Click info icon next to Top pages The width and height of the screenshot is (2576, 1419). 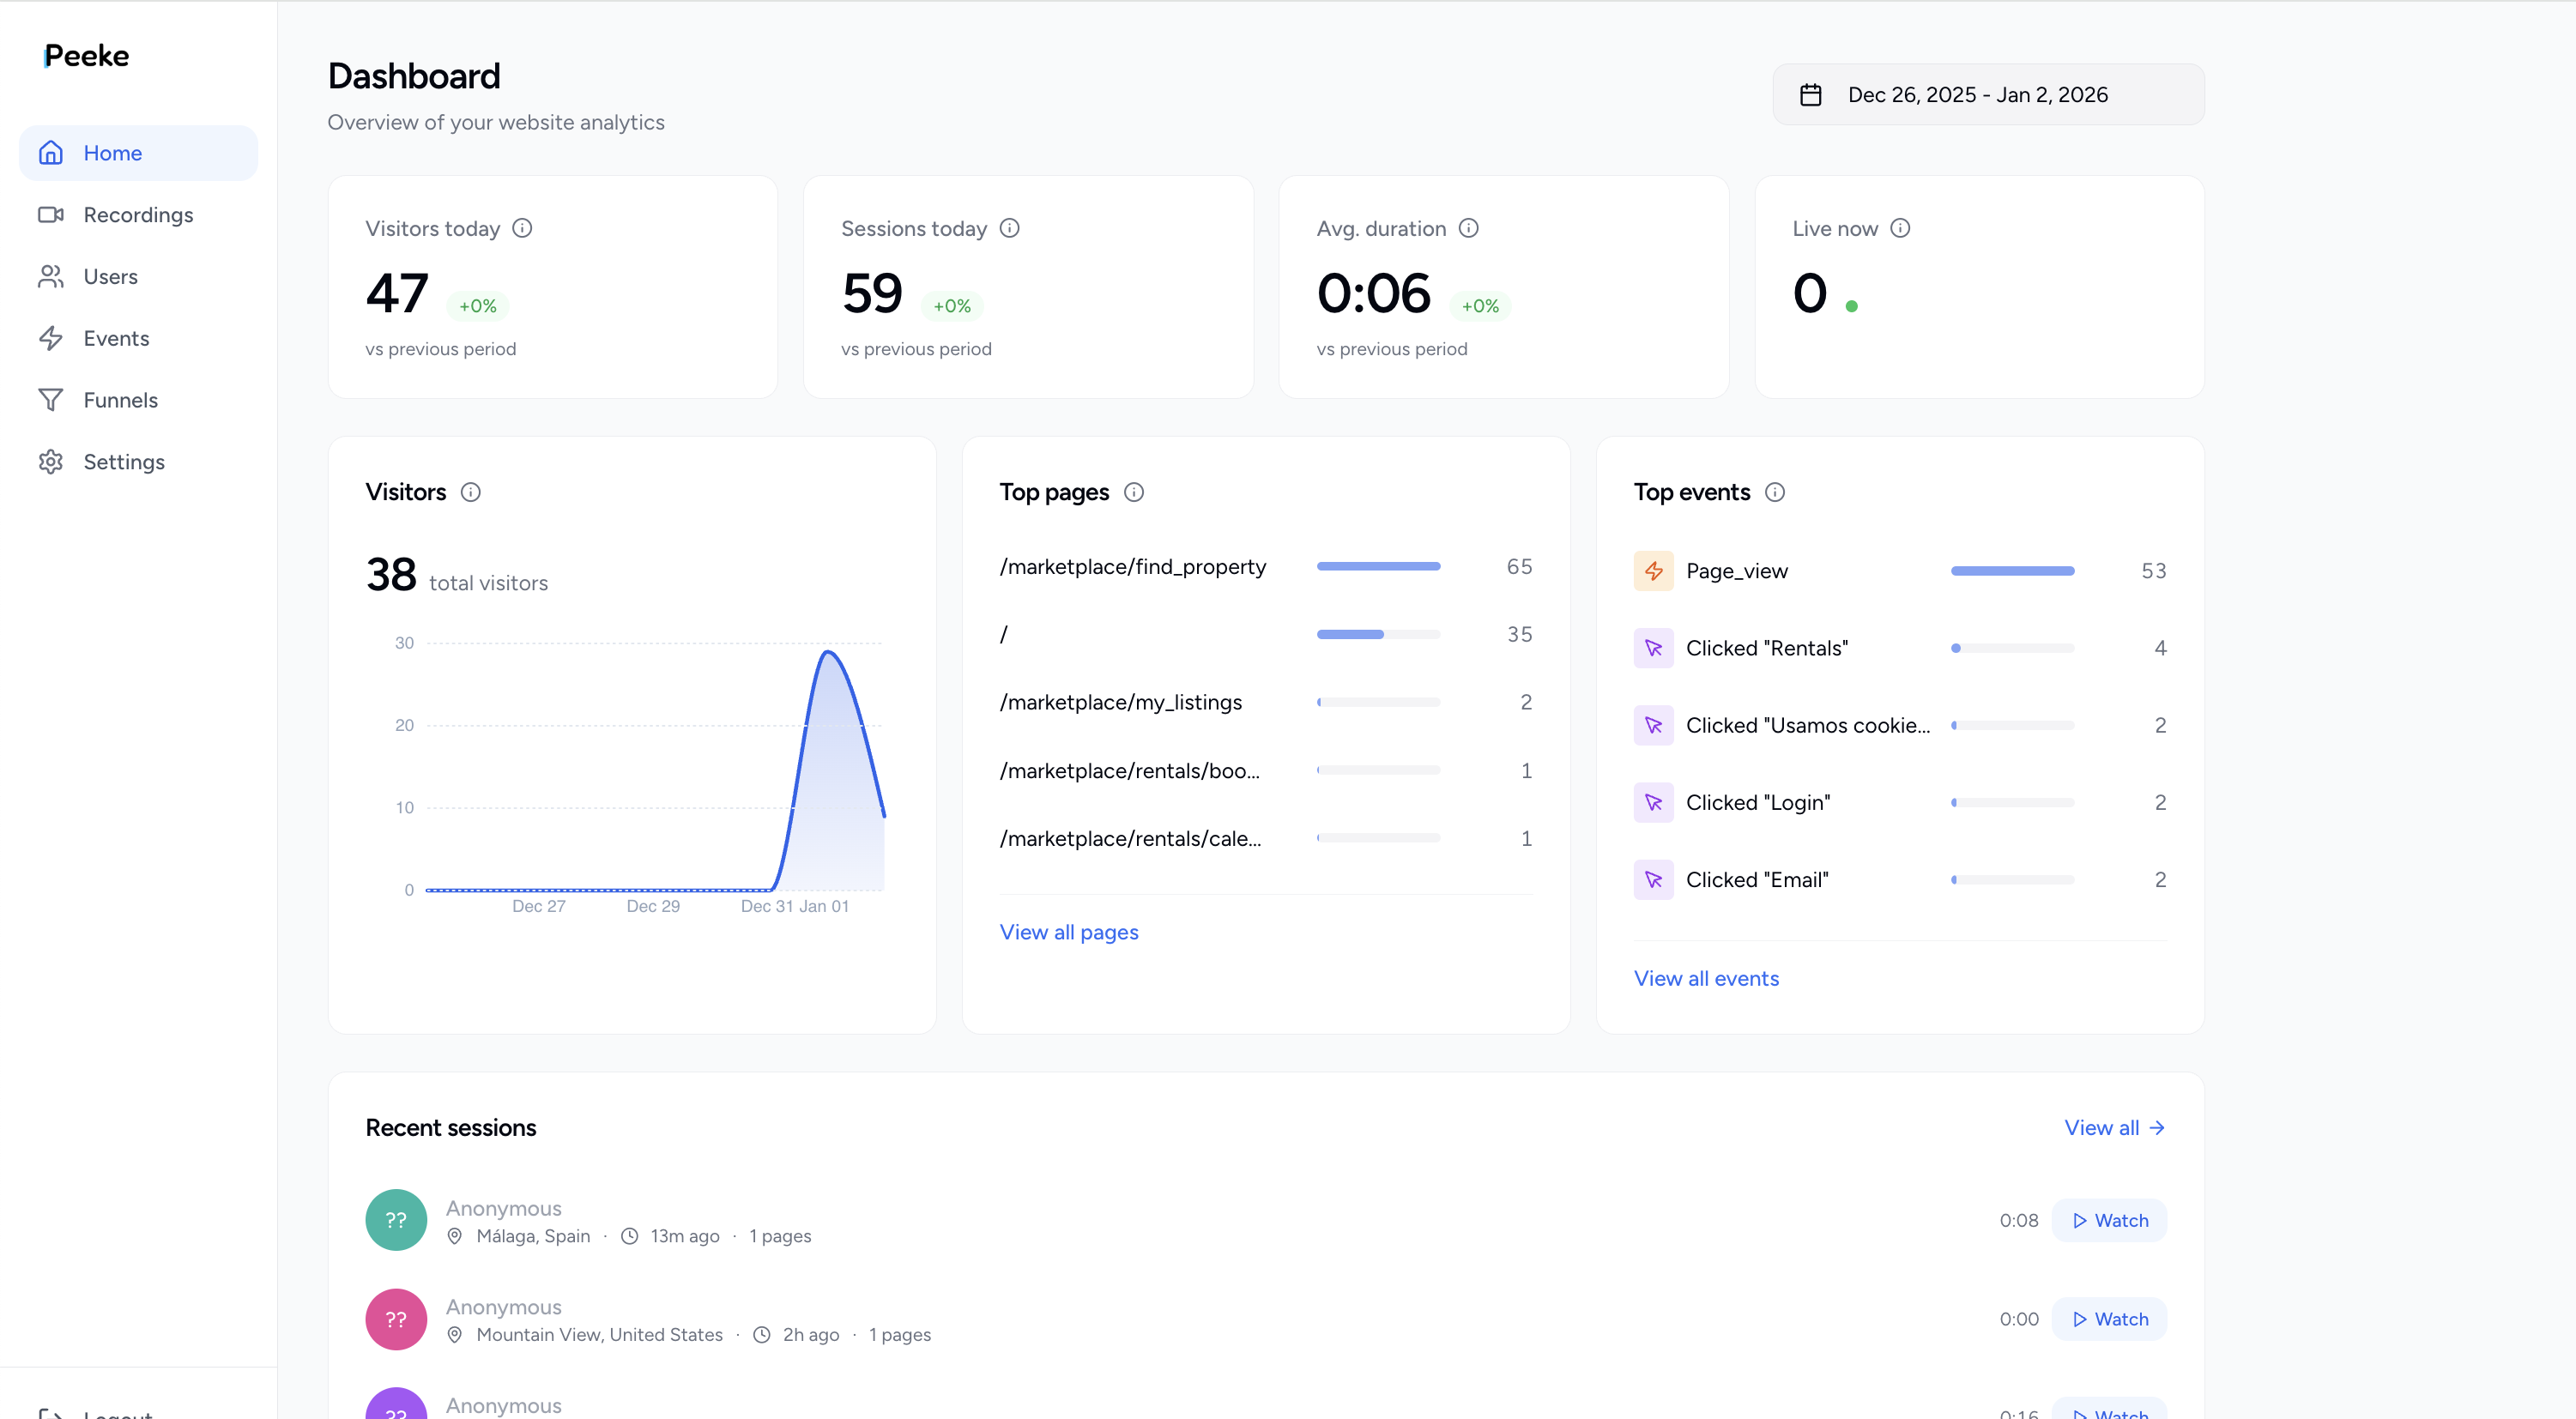[x=1133, y=492]
